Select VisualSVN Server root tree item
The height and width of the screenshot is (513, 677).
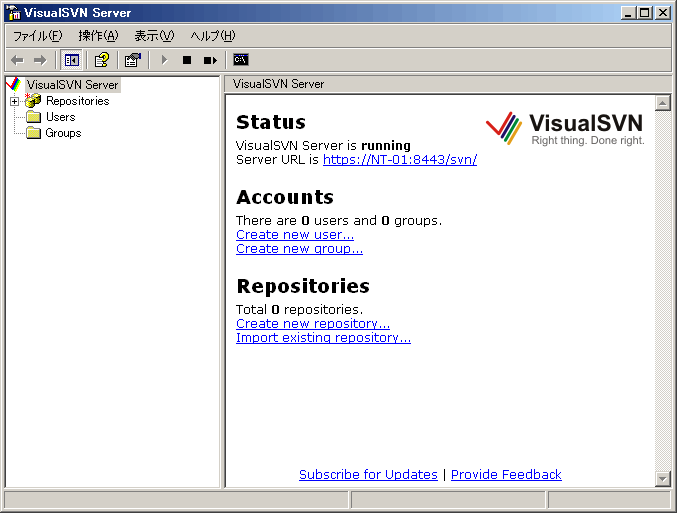[73, 85]
